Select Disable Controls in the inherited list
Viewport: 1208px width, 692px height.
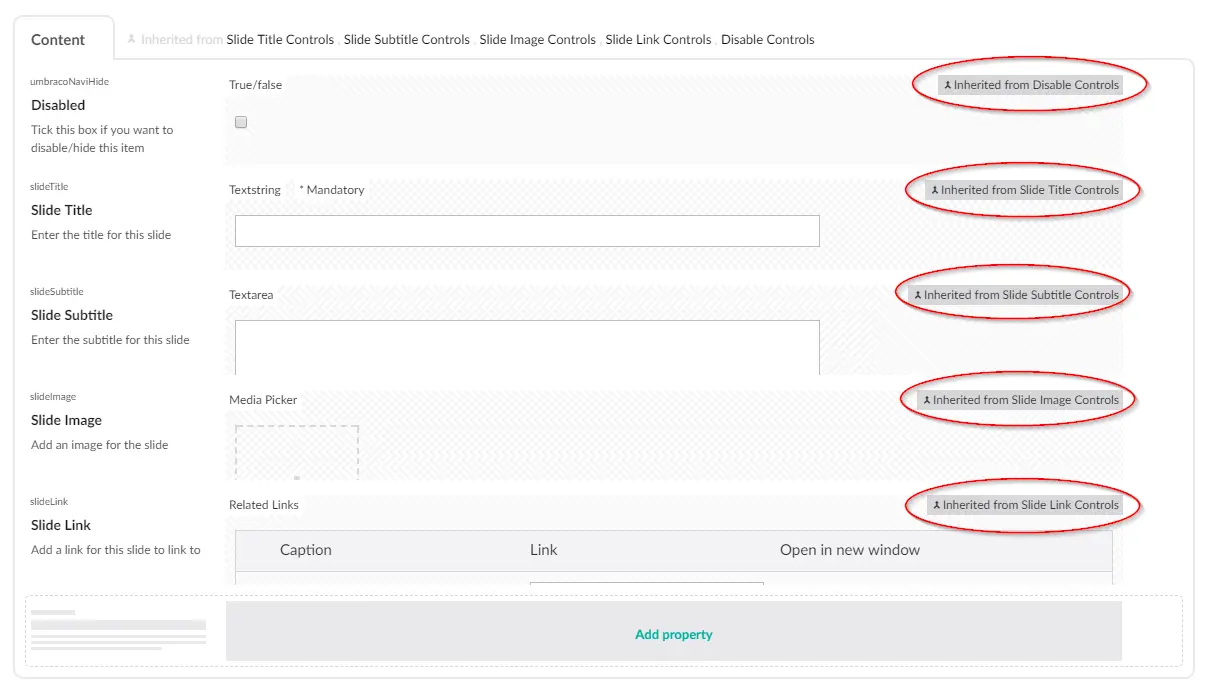pyautogui.click(x=767, y=40)
